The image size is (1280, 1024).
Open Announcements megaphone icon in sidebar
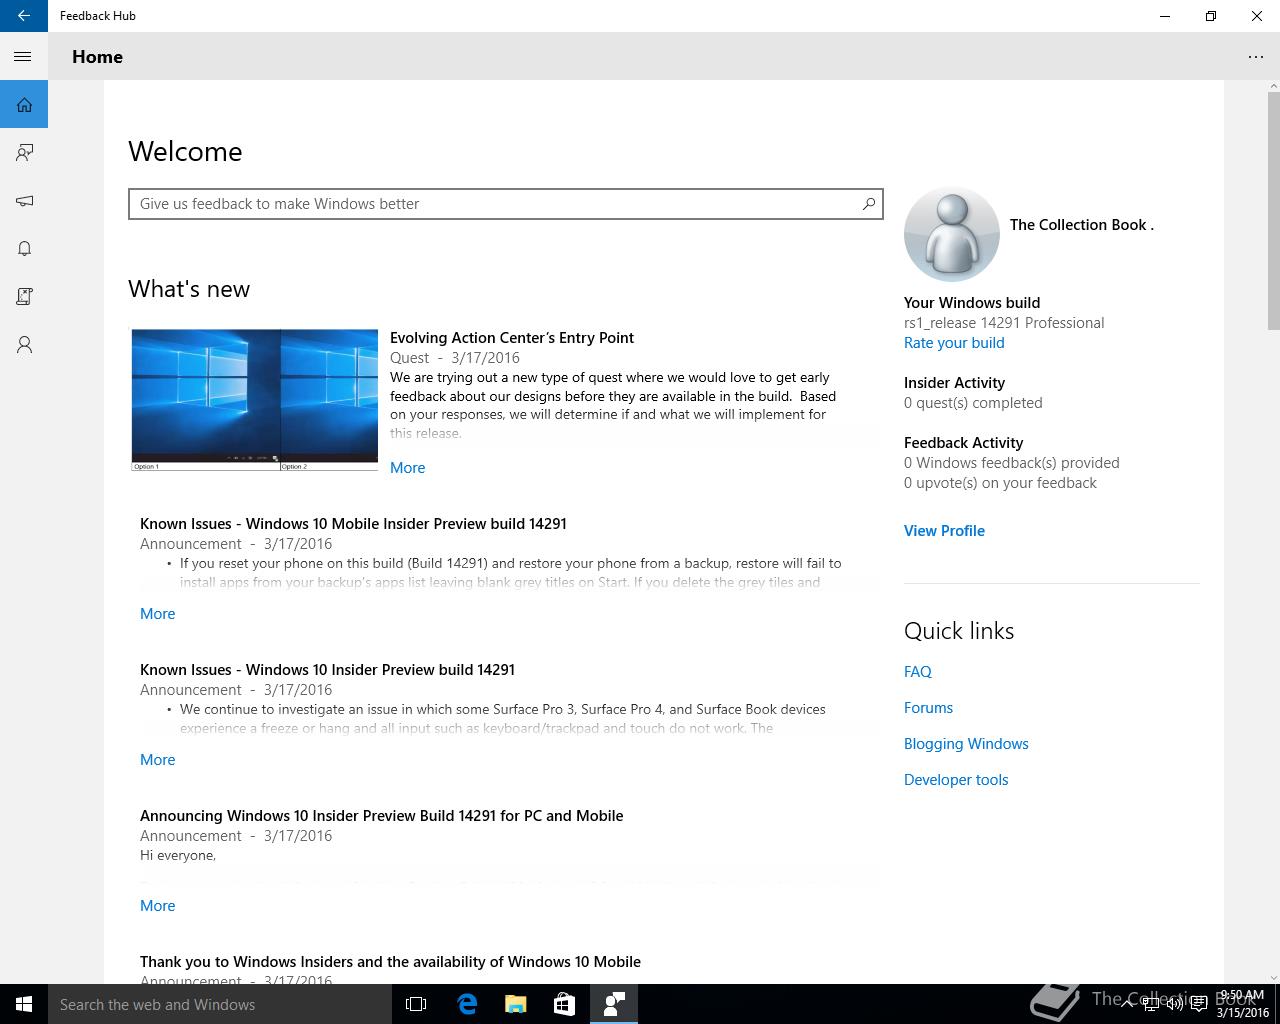[x=24, y=200]
